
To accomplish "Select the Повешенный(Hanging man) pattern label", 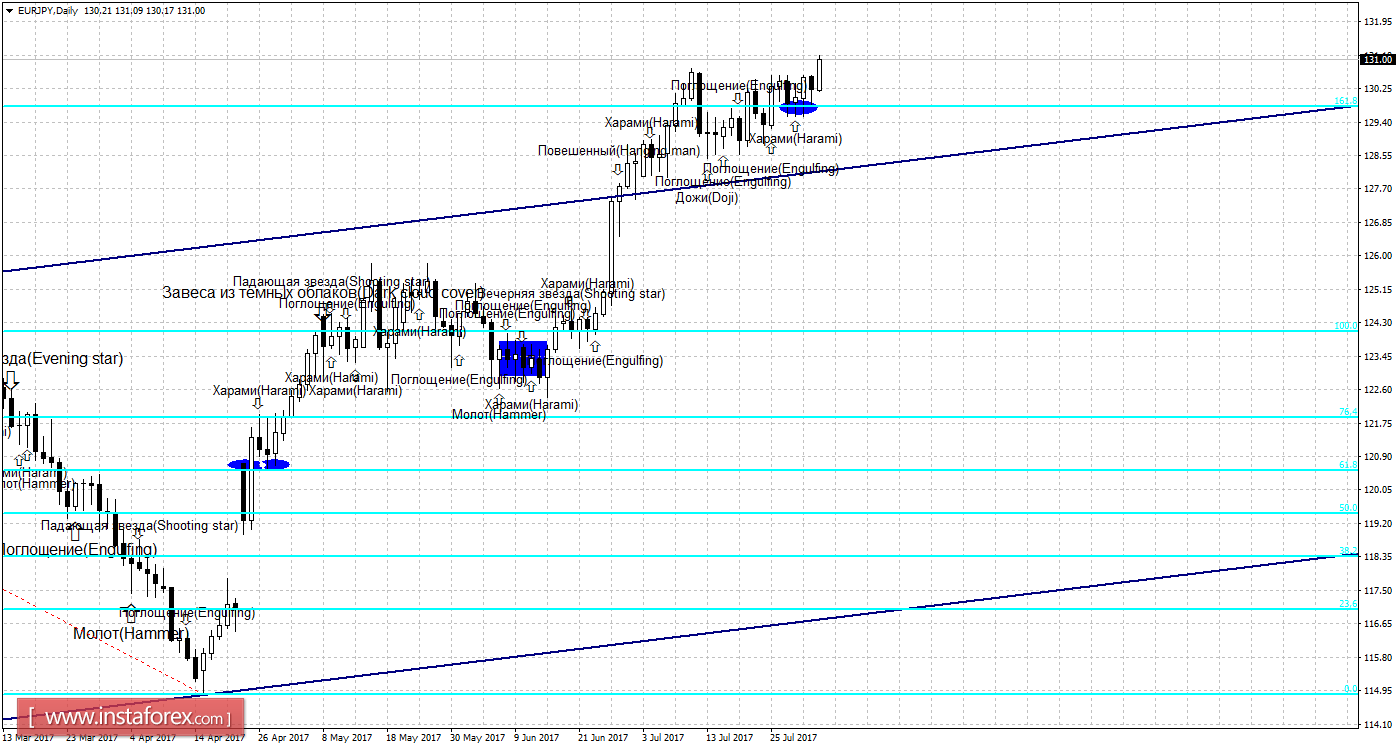I will click(618, 151).
